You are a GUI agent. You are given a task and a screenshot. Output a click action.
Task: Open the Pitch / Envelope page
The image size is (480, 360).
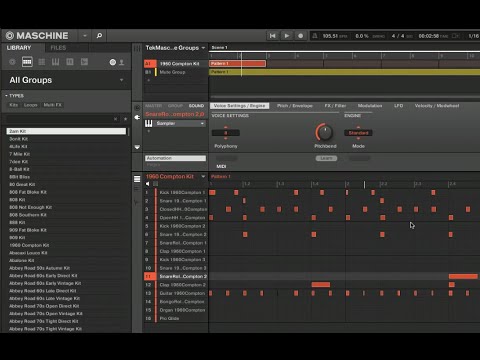coord(295,106)
